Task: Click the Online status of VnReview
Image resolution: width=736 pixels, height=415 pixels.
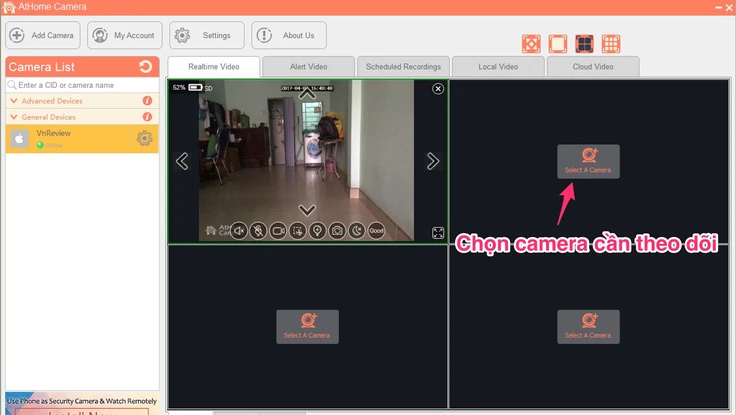Action: pyautogui.click(x=50, y=145)
